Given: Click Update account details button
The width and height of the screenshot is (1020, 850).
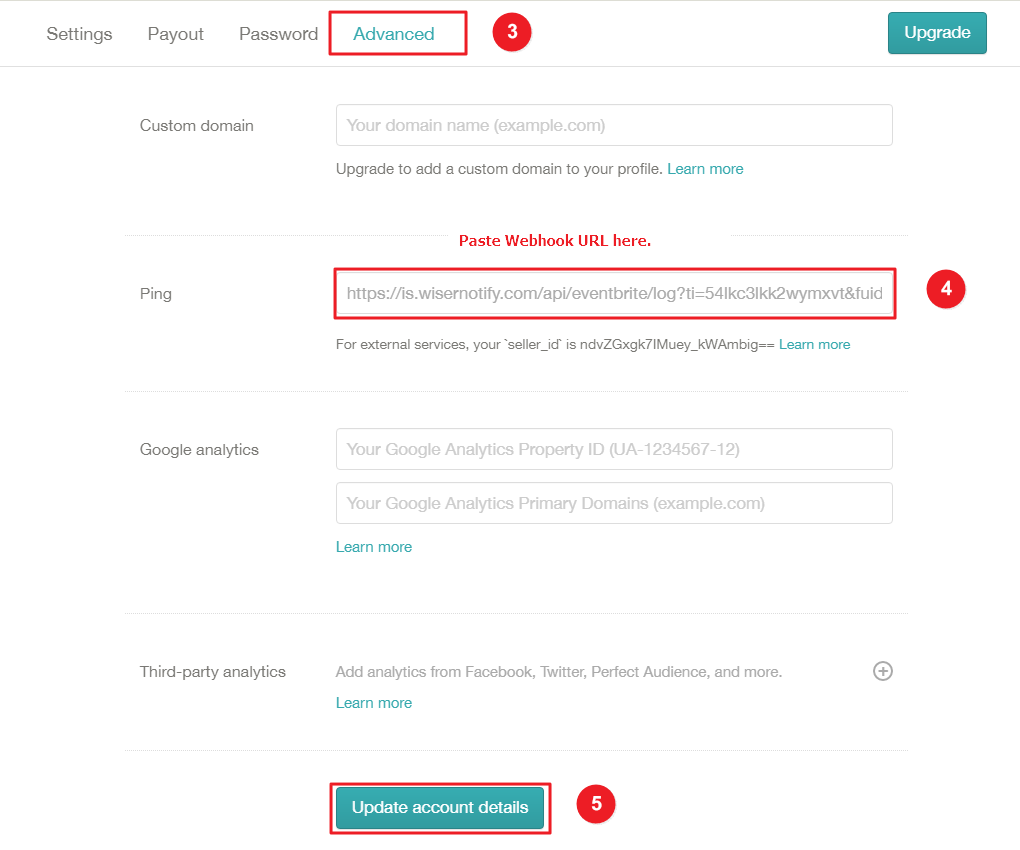Looking at the screenshot, I should click(x=440, y=808).
